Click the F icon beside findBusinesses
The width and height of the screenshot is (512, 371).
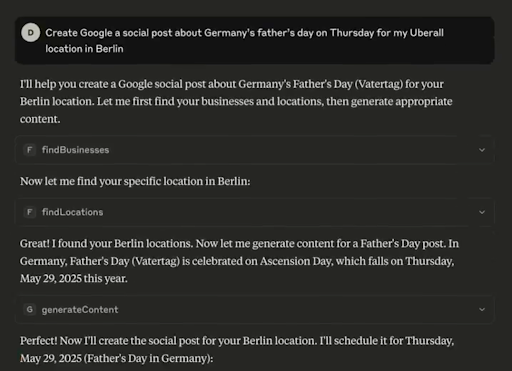click(30, 150)
